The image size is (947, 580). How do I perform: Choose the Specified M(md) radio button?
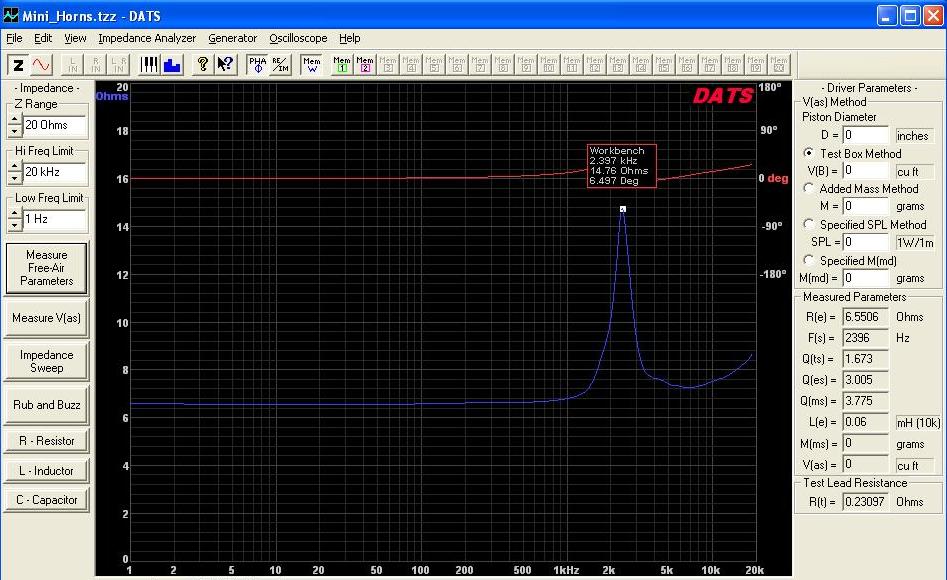(809, 260)
